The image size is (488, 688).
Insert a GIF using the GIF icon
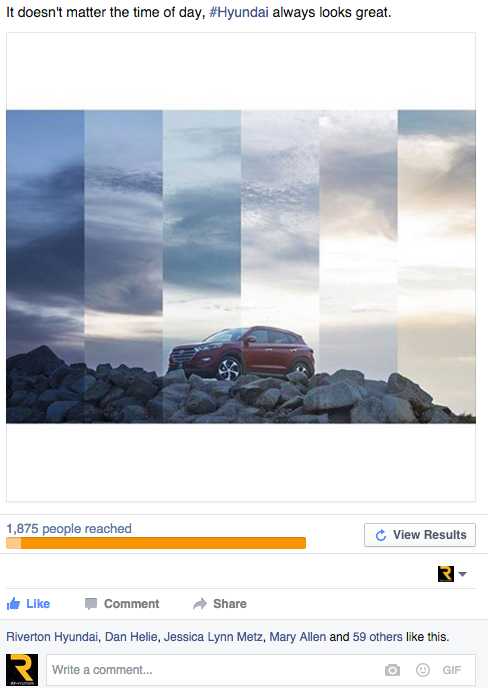pos(452,670)
